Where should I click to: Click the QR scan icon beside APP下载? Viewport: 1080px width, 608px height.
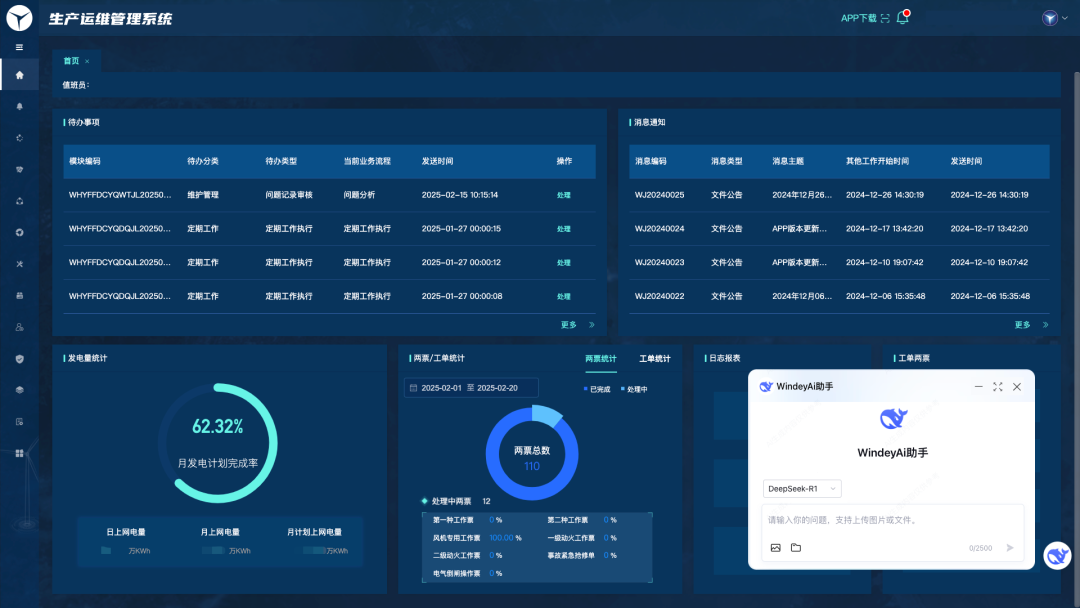click(x=885, y=19)
